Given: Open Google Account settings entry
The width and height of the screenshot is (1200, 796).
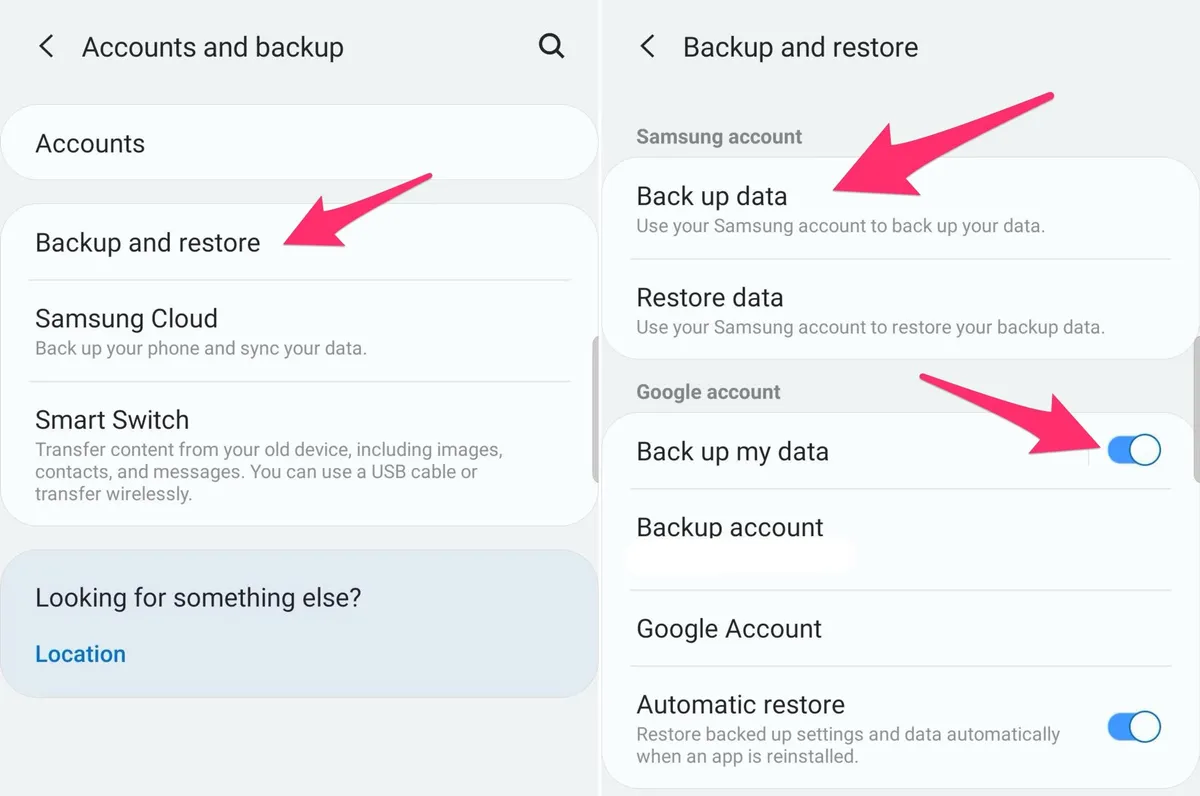Looking at the screenshot, I should pyautogui.click(x=728, y=628).
